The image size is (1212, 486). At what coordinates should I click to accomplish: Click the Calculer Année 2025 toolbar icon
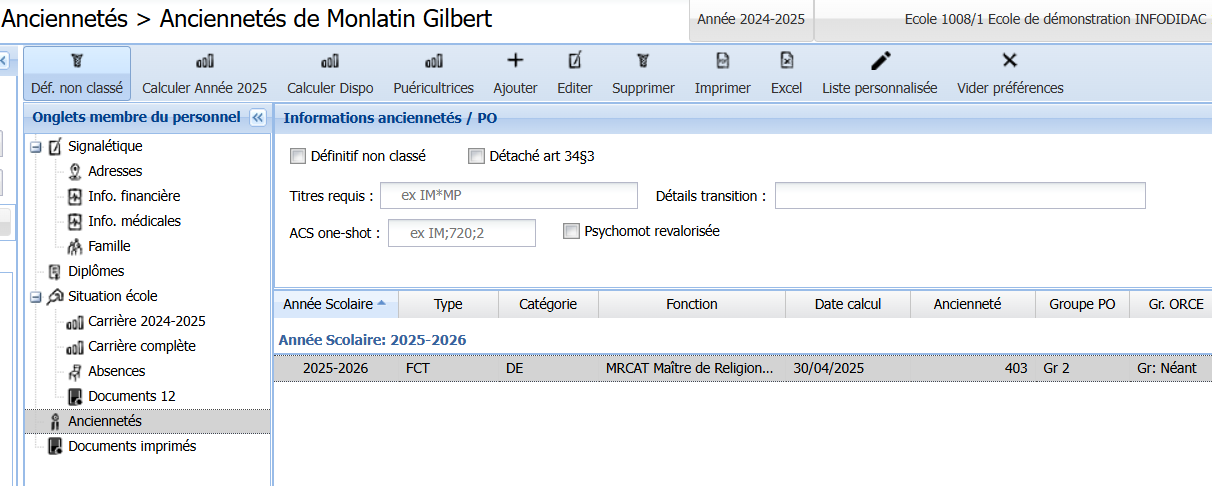point(204,62)
